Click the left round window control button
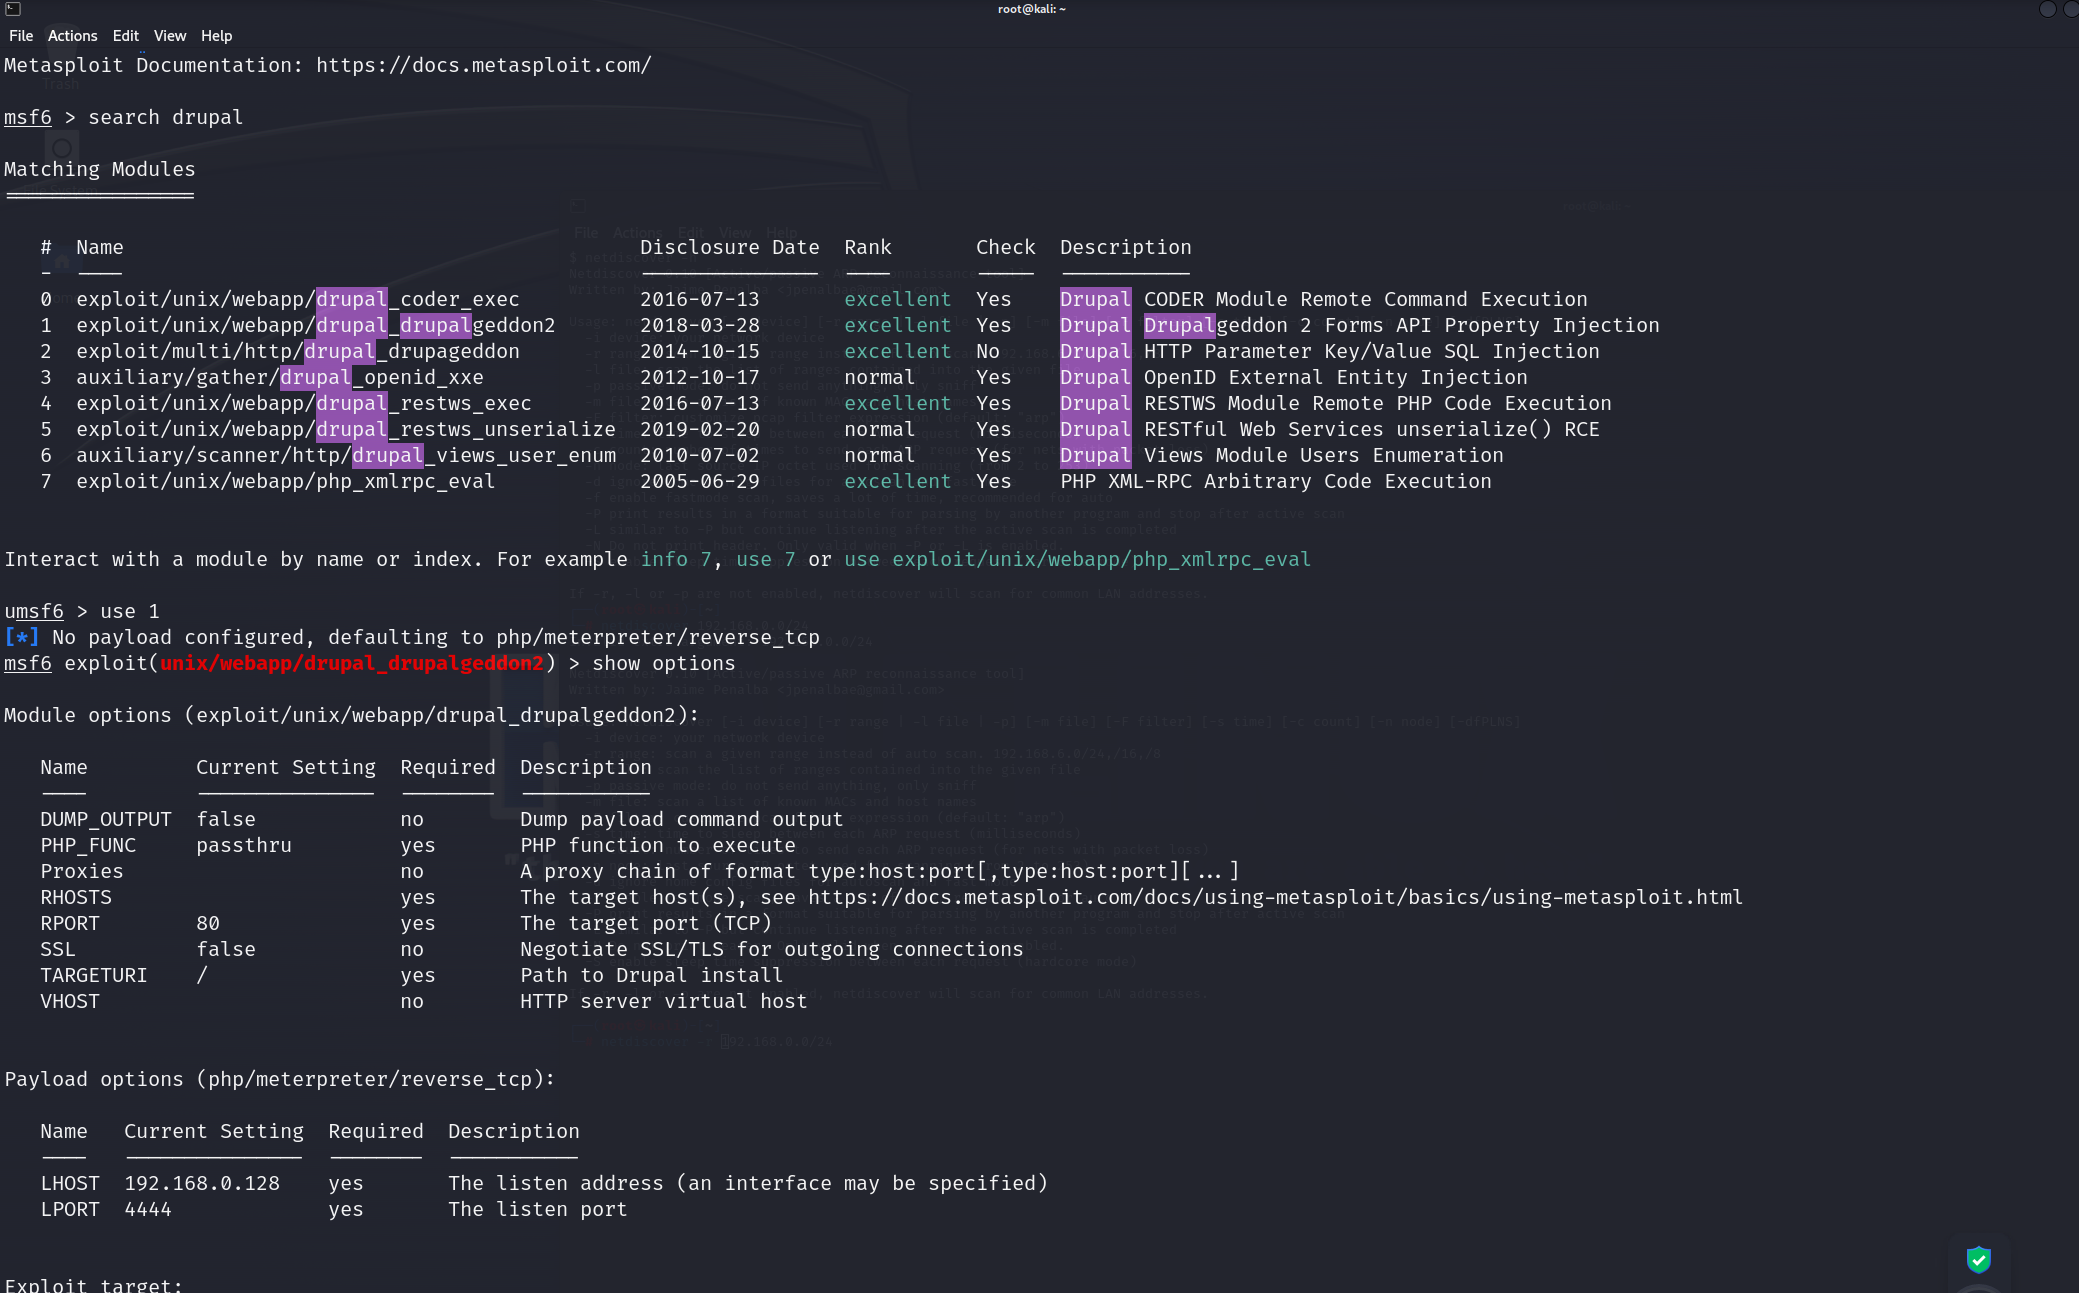This screenshot has height=1293, width=2079. pyautogui.click(x=2047, y=9)
